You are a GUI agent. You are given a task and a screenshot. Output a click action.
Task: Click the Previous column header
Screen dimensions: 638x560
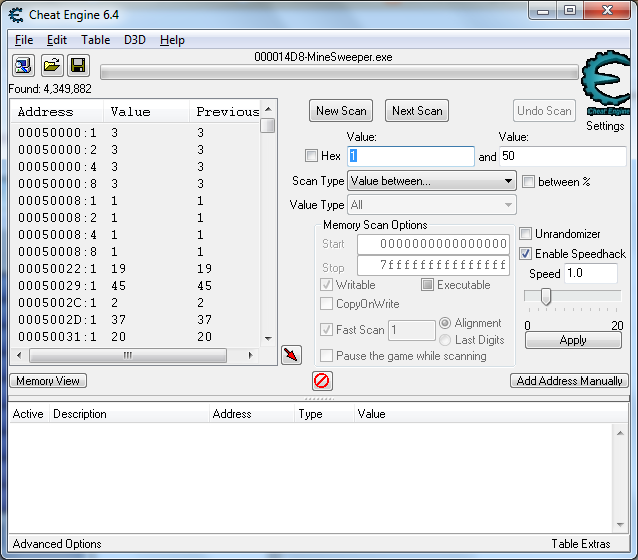coord(225,112)
